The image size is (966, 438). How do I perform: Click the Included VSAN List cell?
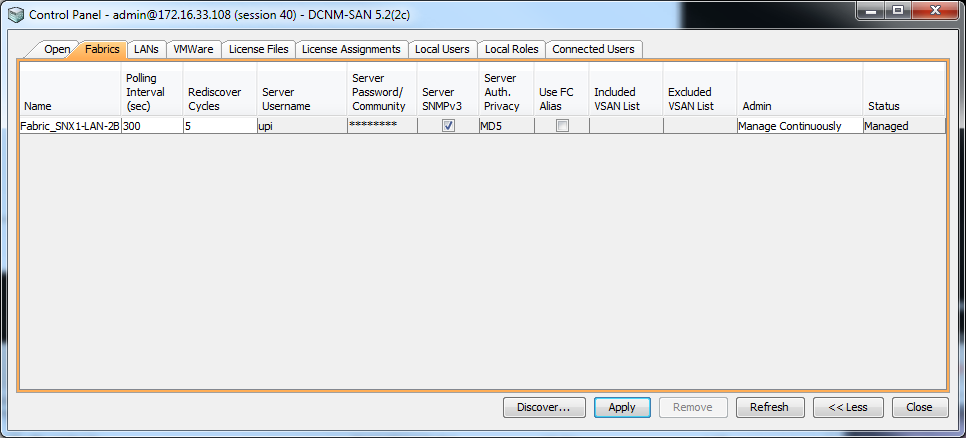tap(626, 126)
